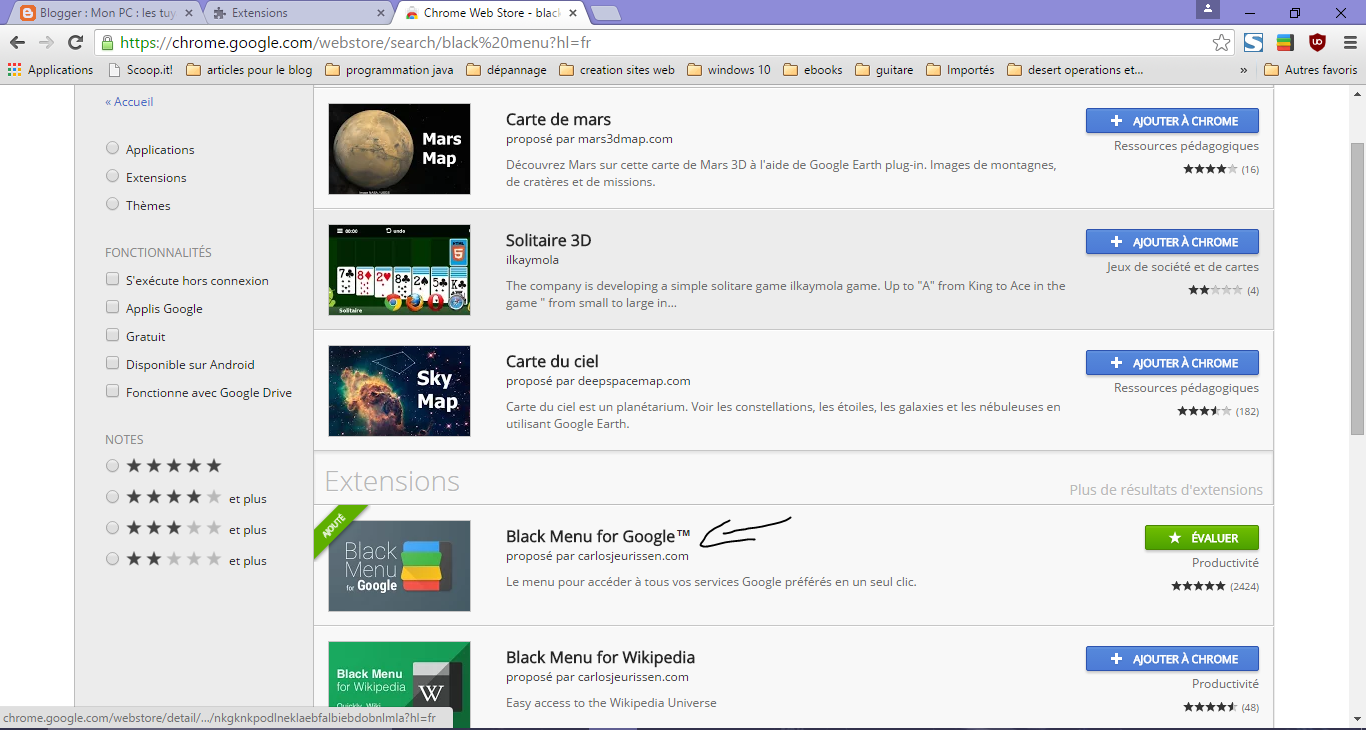1366x730 pixels.
Task: Add Carte de mars to Chrome
Action: (x=1172, y=121)
